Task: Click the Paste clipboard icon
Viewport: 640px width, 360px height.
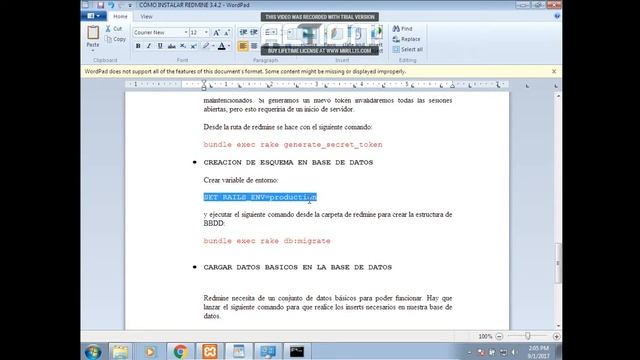Action: [x=93, y=32]
